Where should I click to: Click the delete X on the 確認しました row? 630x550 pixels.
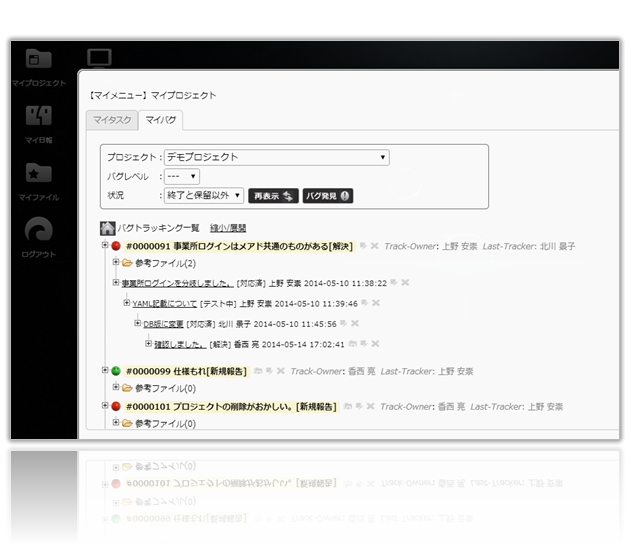375,343
